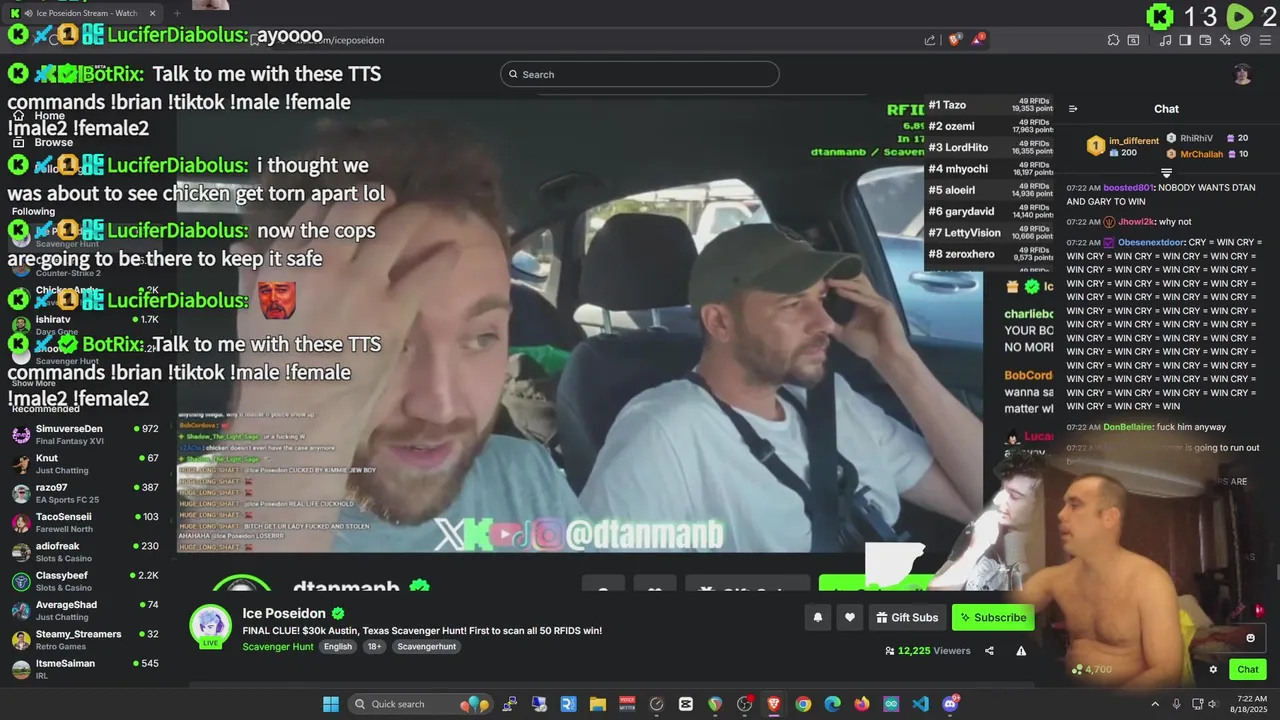Click Obesenextdoor username in chat
1280x720 pixels.
pos(1151,242)
